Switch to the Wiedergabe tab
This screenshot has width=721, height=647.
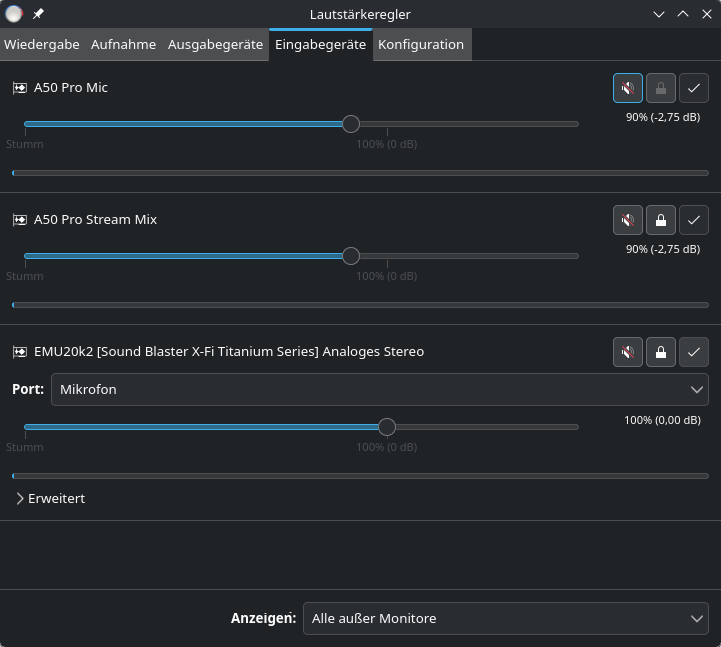[42, 45]
